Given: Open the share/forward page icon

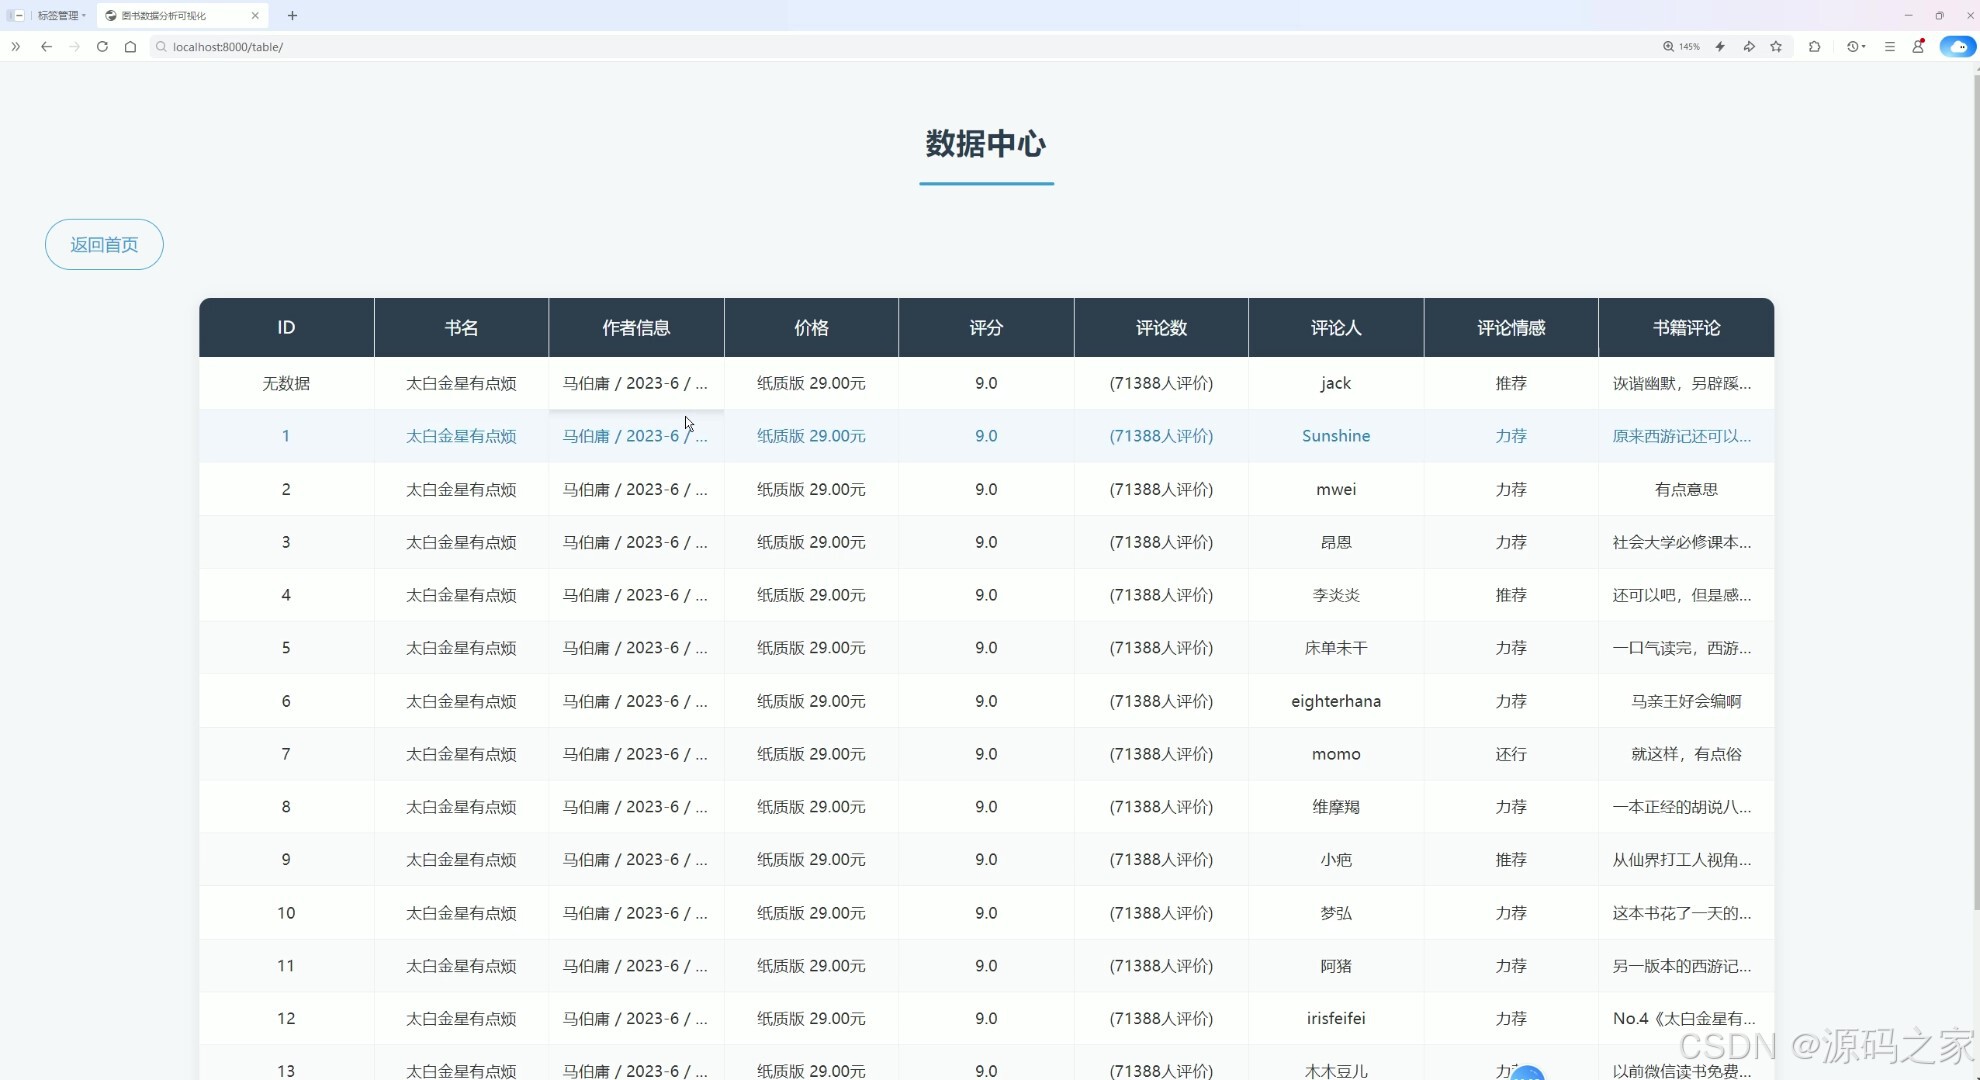Looking at the screenshot, I should coord(1749,46).
